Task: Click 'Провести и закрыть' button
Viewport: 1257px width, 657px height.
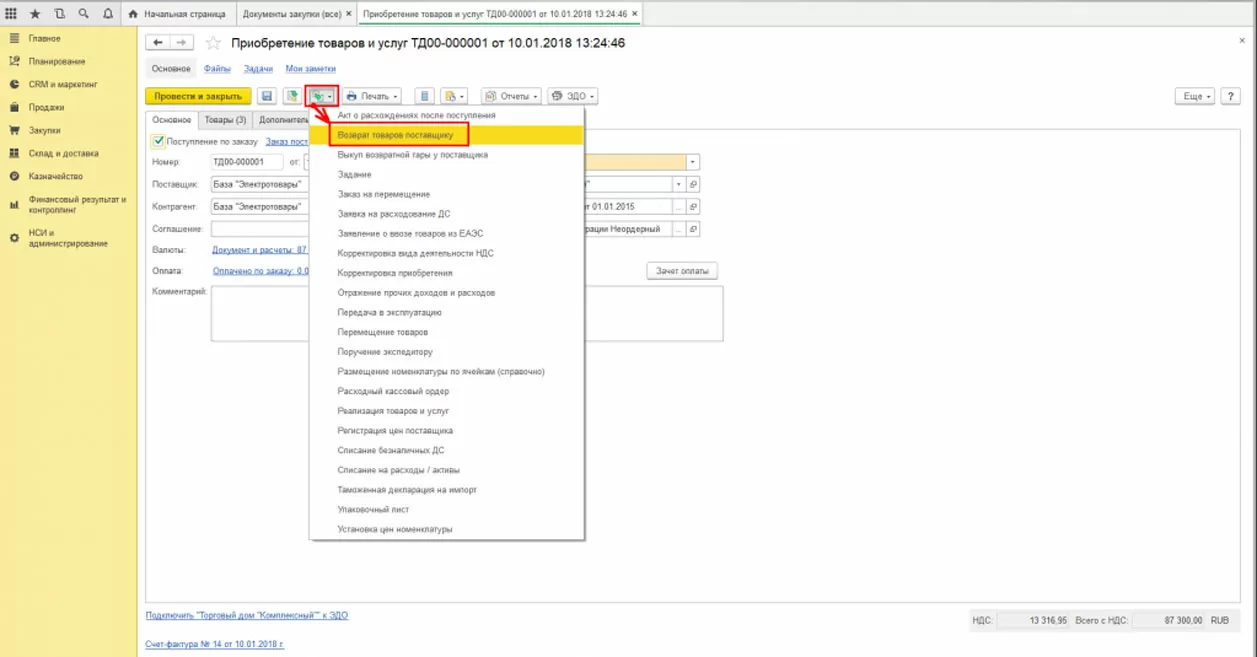Action: click(x=198, y=96)
